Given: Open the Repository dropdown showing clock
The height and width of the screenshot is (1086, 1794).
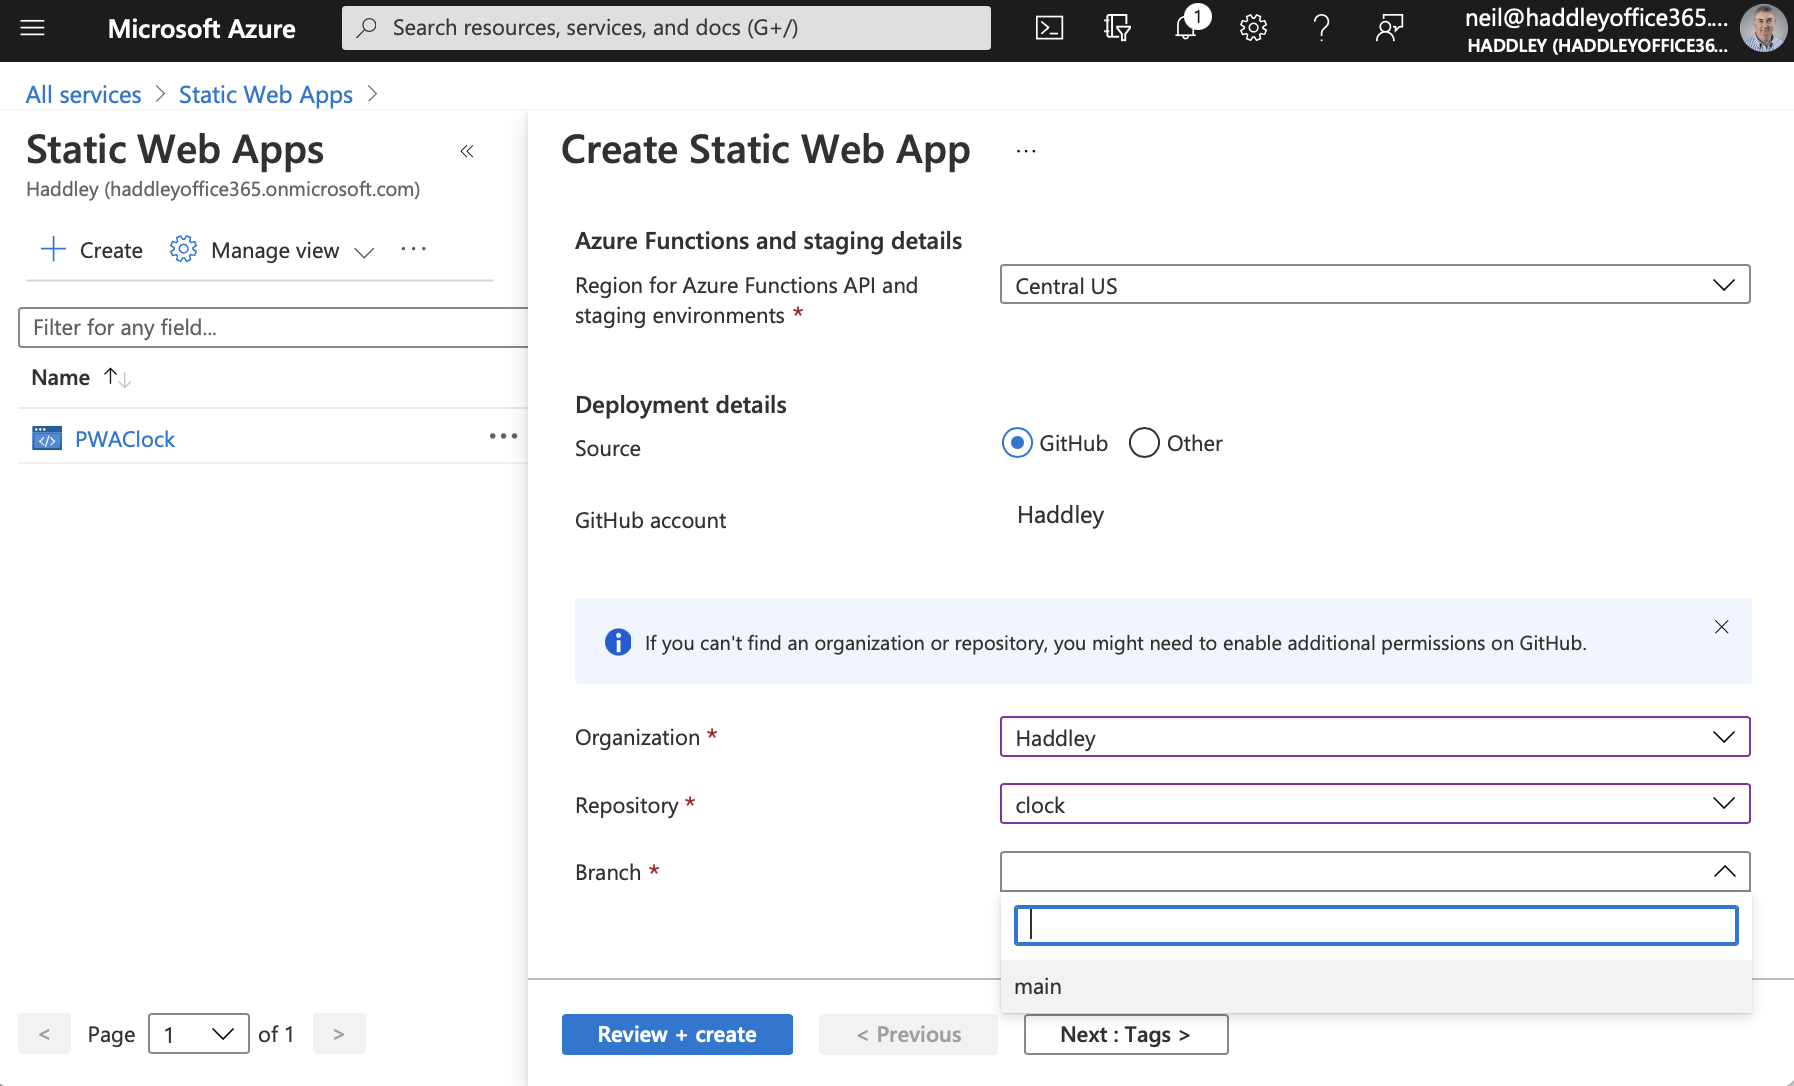Looking at the screenshot, I should 1374,804.
